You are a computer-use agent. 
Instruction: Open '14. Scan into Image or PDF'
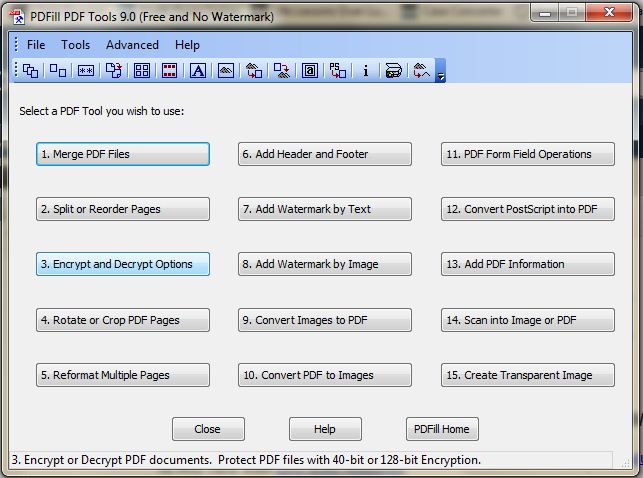(x=528, y=320)
